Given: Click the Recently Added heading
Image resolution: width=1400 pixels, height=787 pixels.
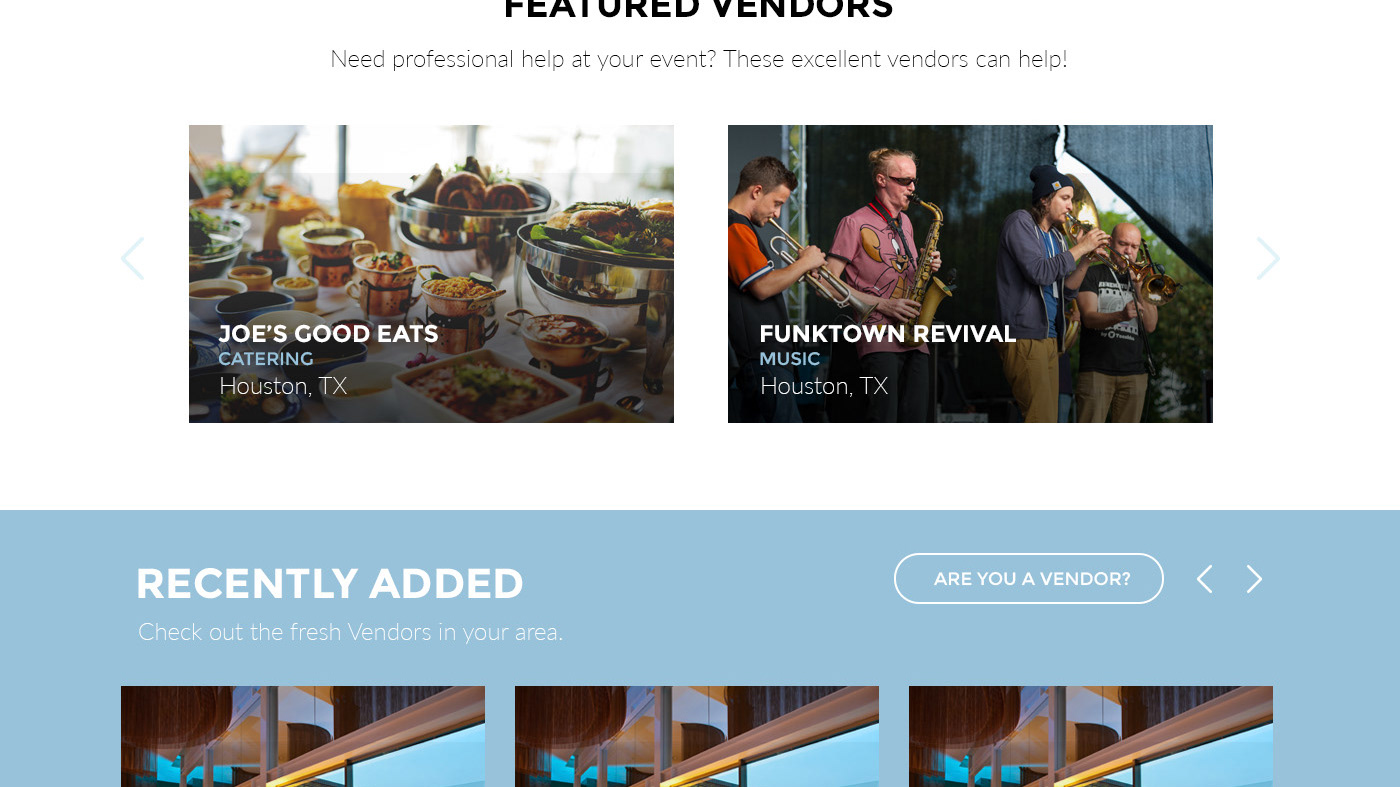Looking at the screenshot, I should 330,584.
